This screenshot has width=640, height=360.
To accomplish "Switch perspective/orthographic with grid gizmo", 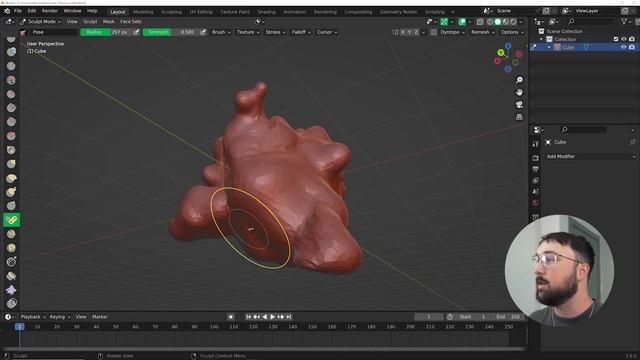I will (x=519, y=117).
